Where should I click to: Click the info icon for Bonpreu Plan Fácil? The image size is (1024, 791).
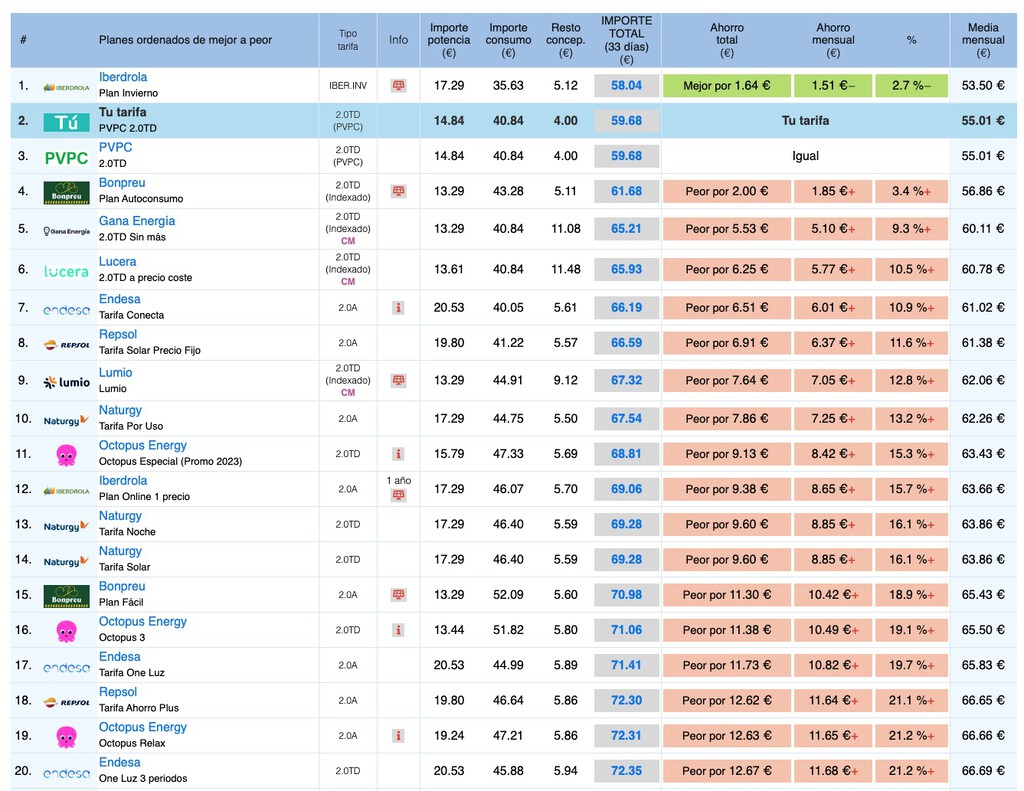tap(398, 595)
